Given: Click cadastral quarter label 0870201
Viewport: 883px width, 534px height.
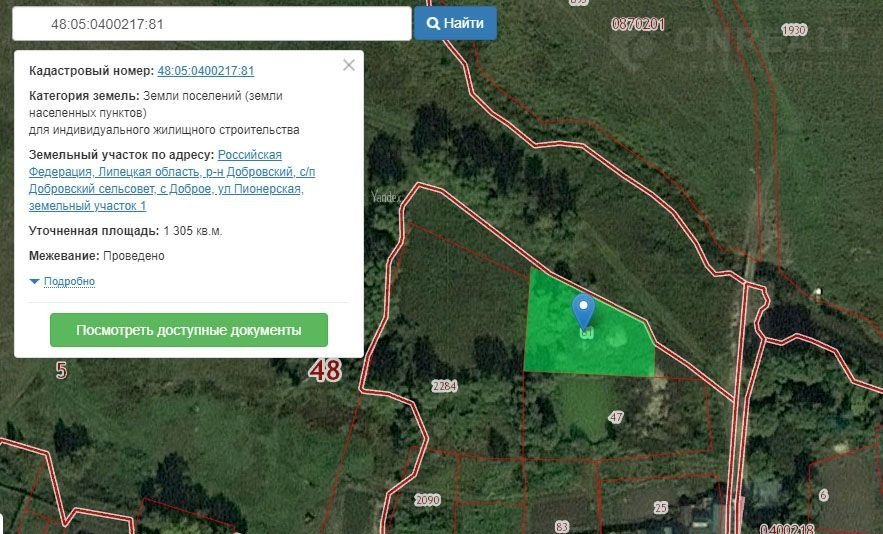Looking at the screenshot, I should (638, 24).
